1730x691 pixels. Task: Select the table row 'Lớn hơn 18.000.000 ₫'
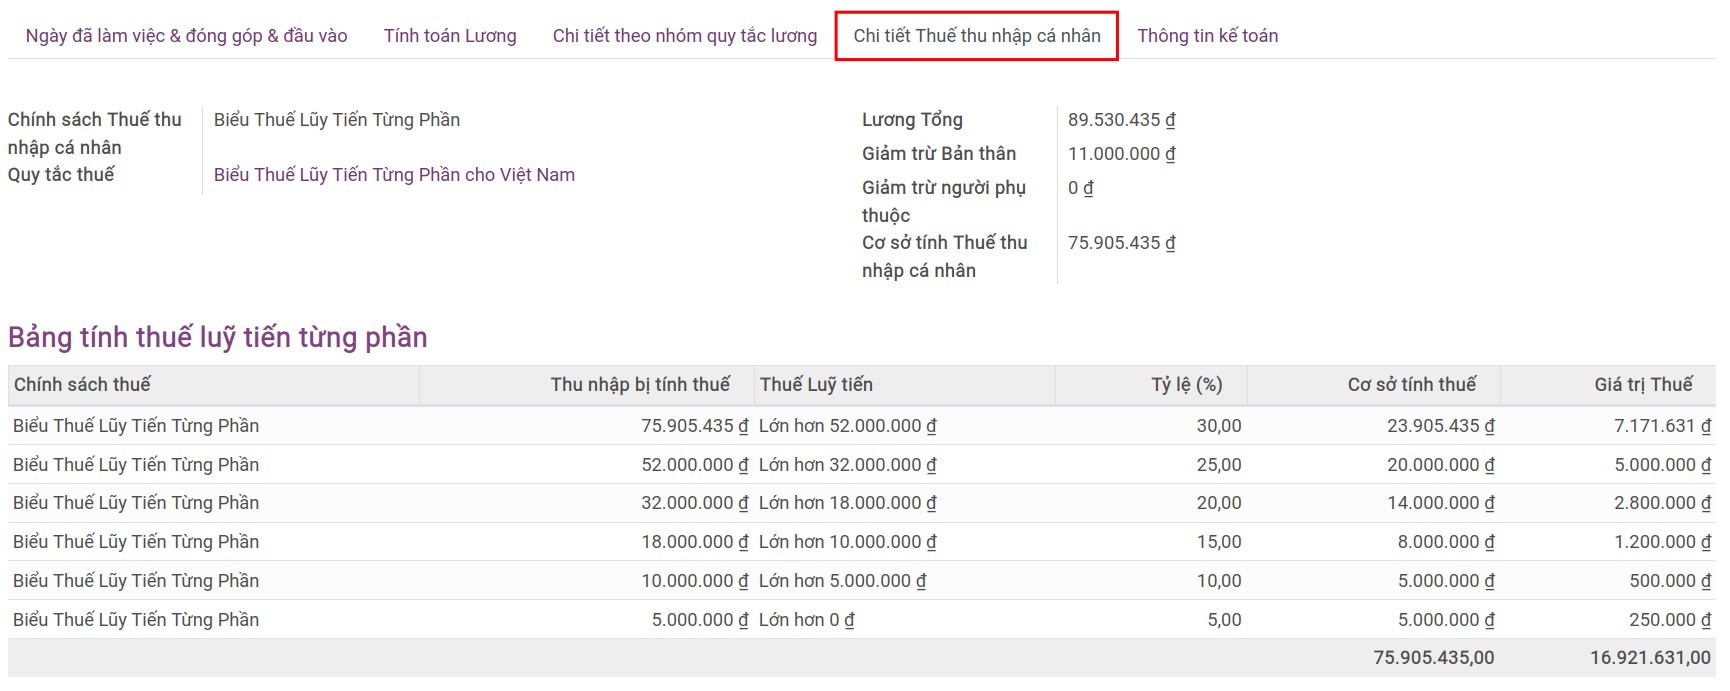pos(861,503)
